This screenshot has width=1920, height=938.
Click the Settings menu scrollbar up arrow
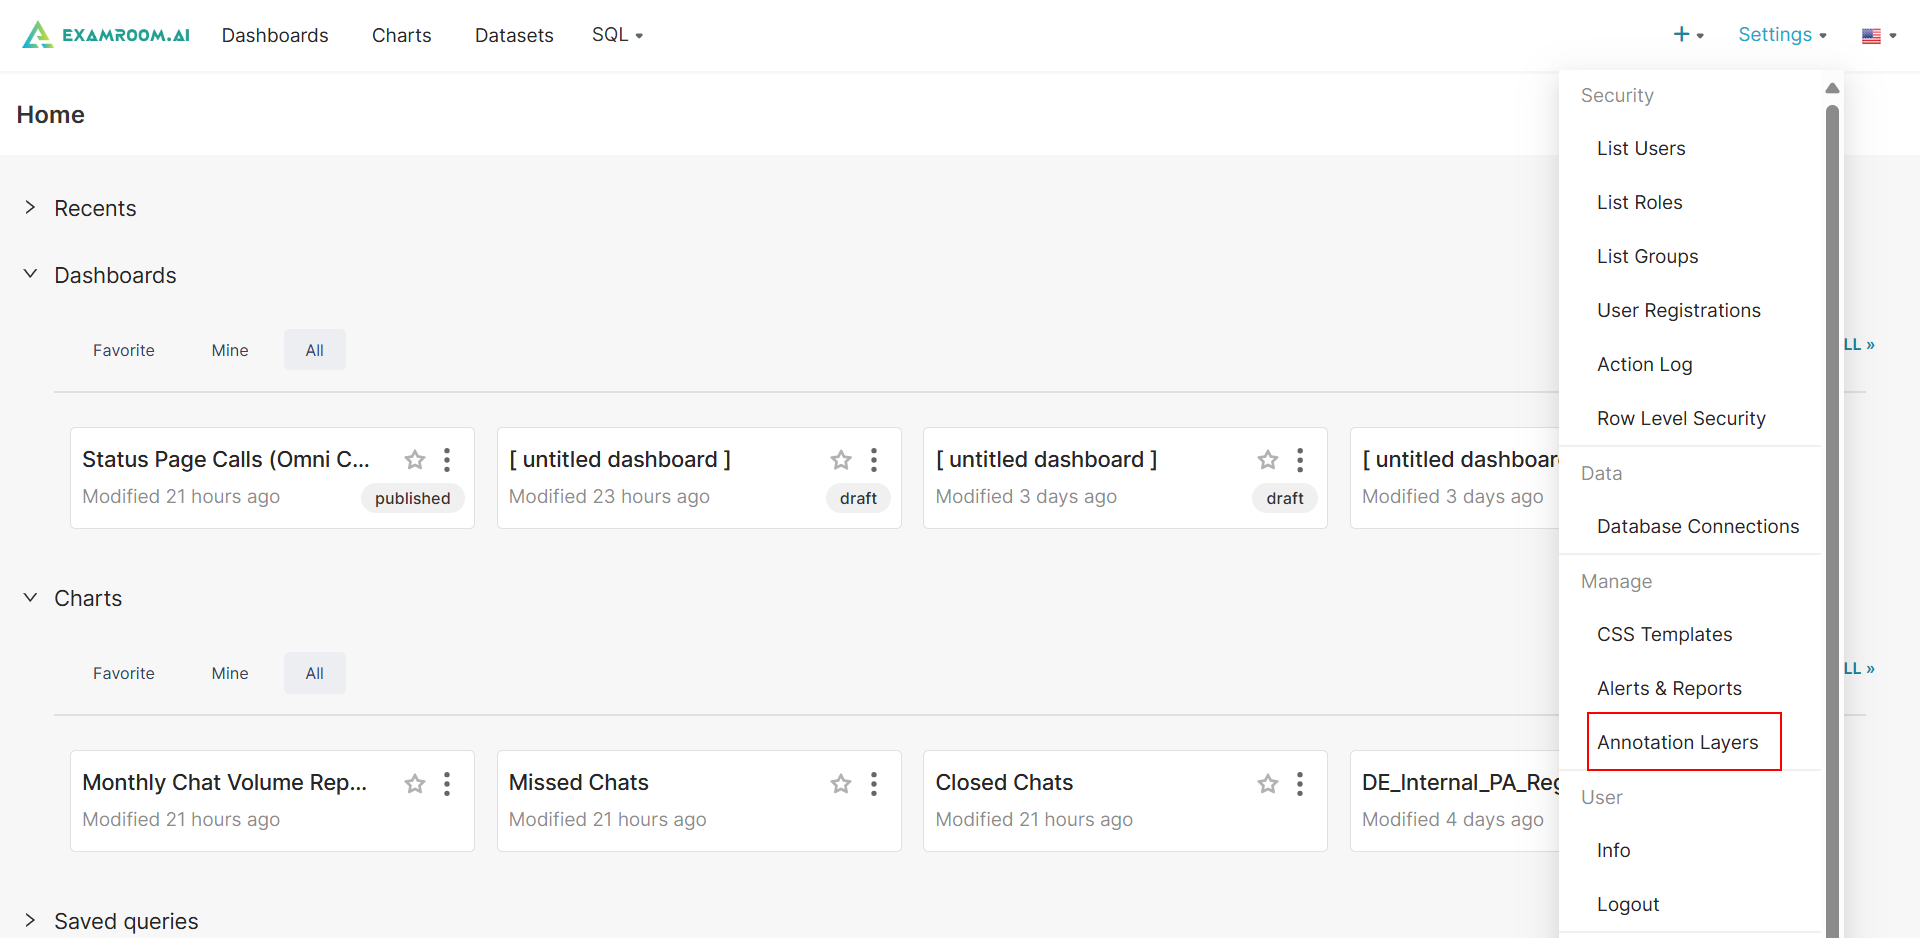1832,89
